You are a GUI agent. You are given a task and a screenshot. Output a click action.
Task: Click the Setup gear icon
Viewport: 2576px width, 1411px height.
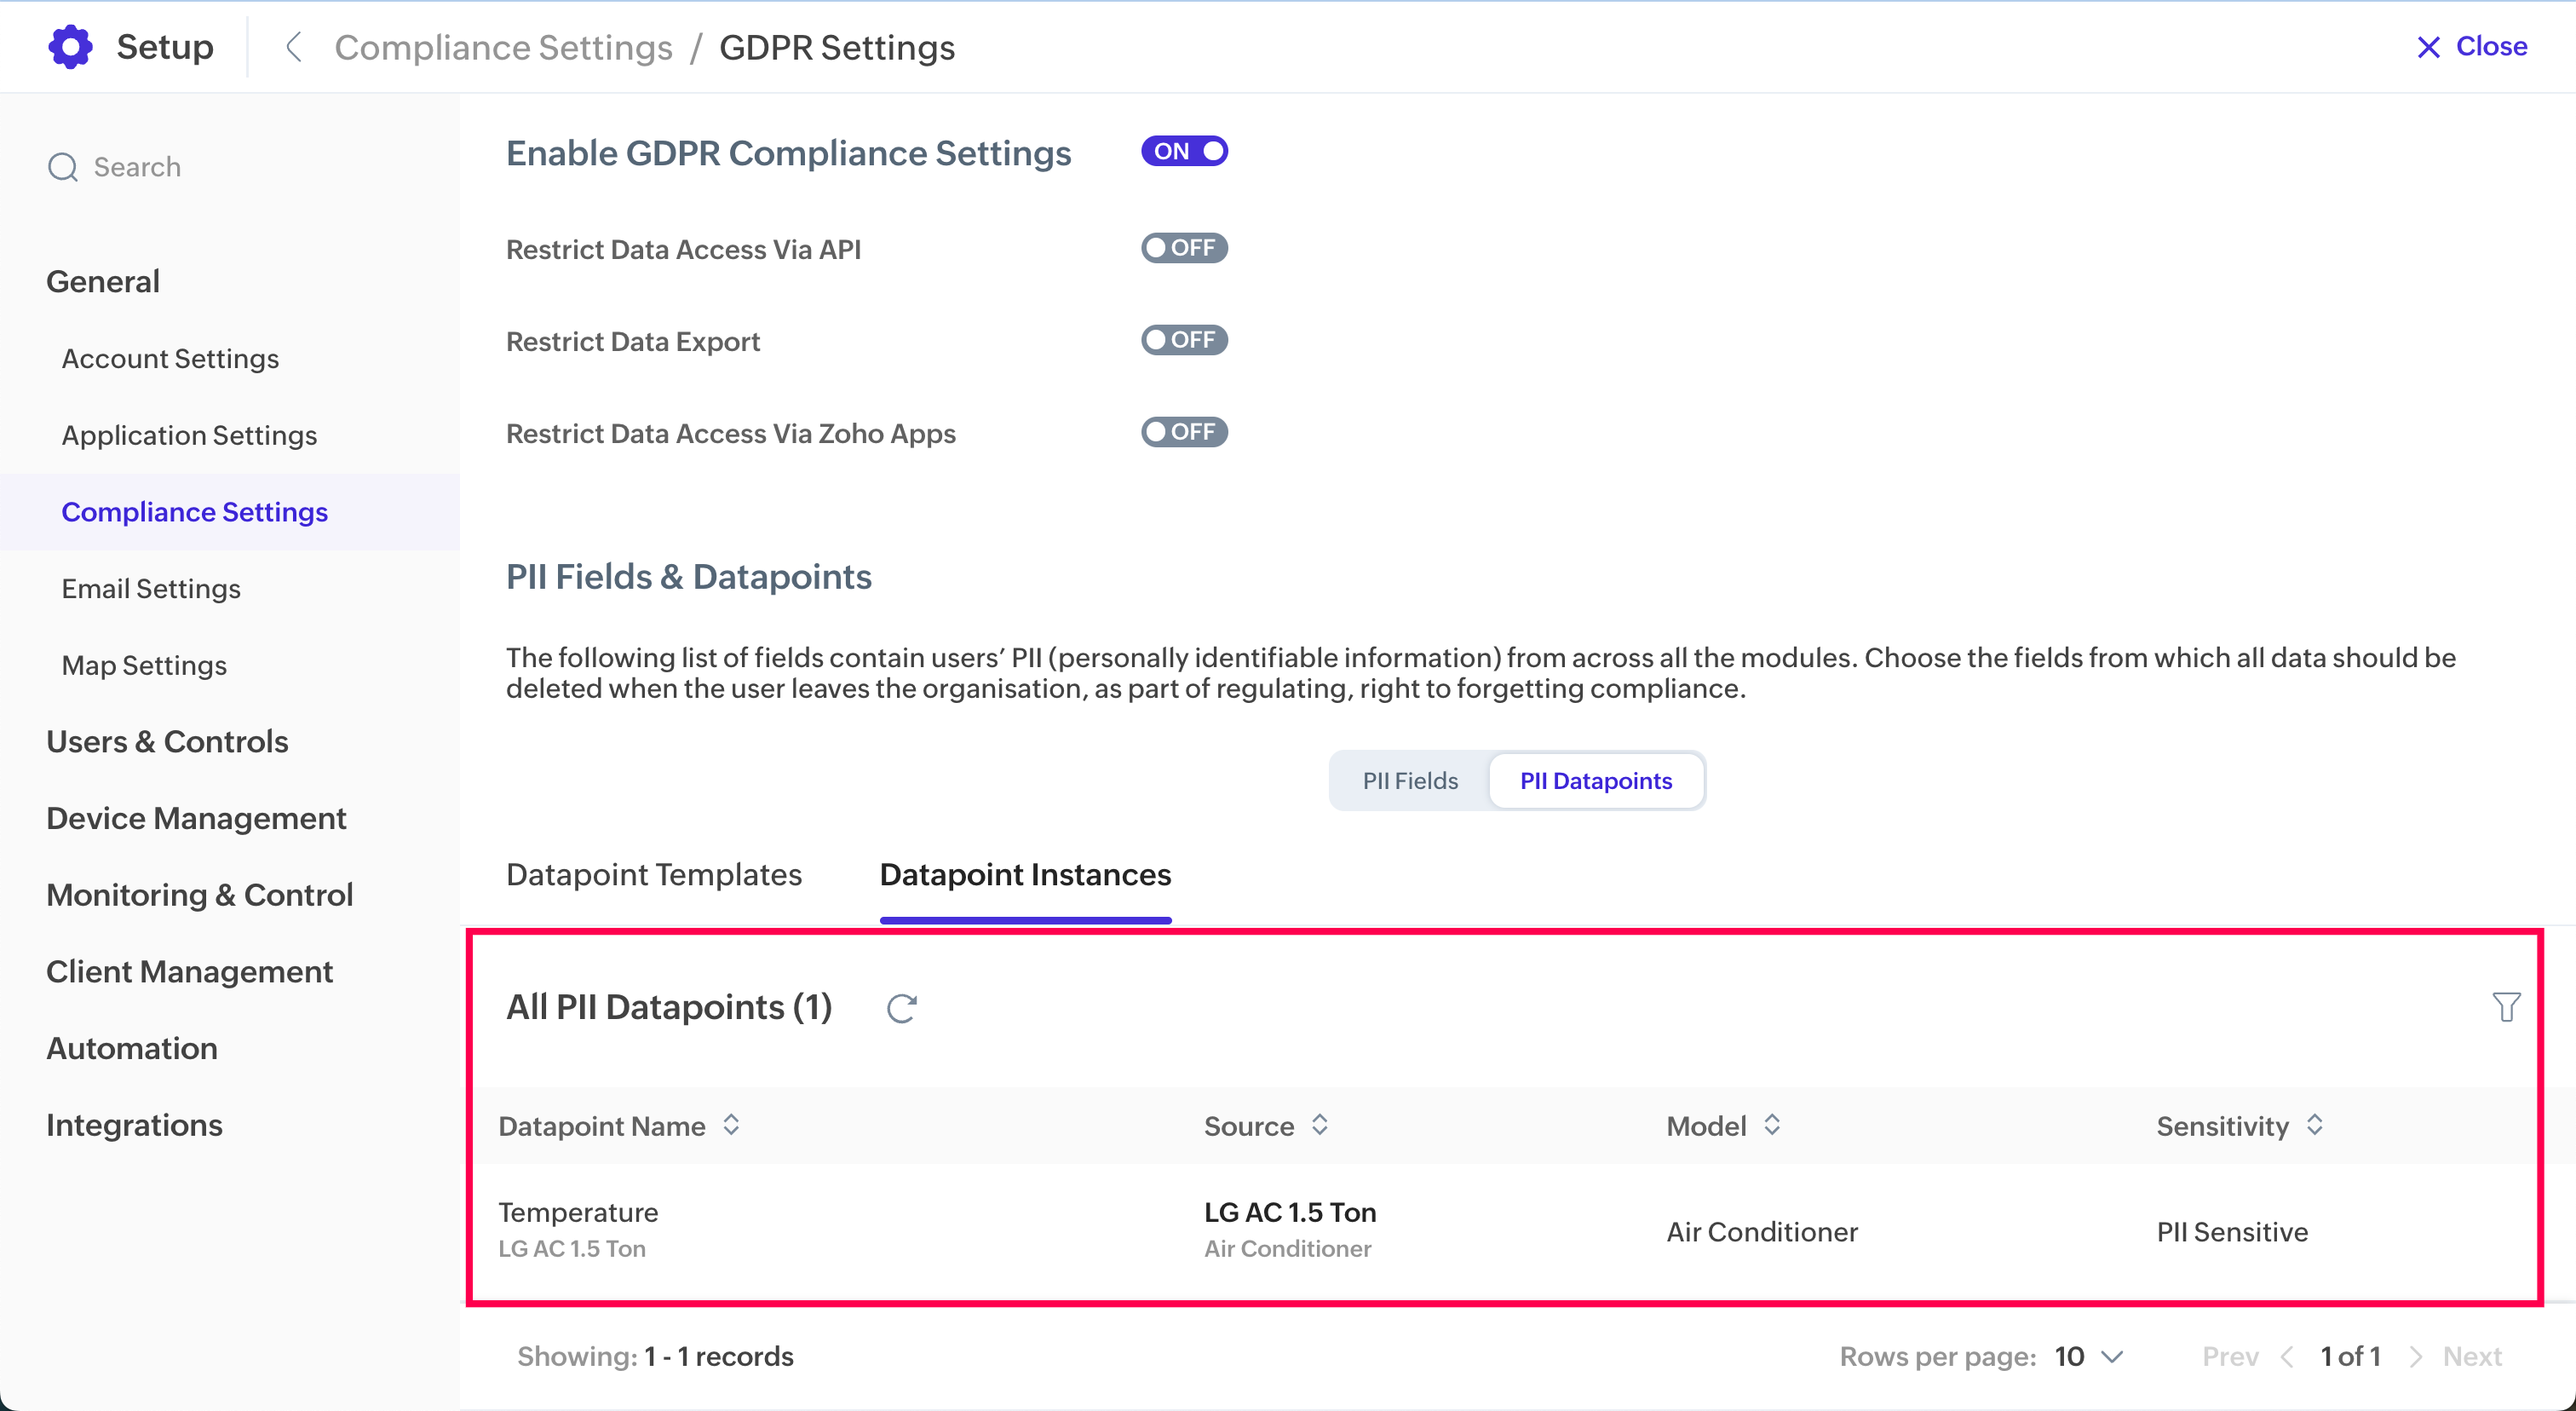[70, 47]
